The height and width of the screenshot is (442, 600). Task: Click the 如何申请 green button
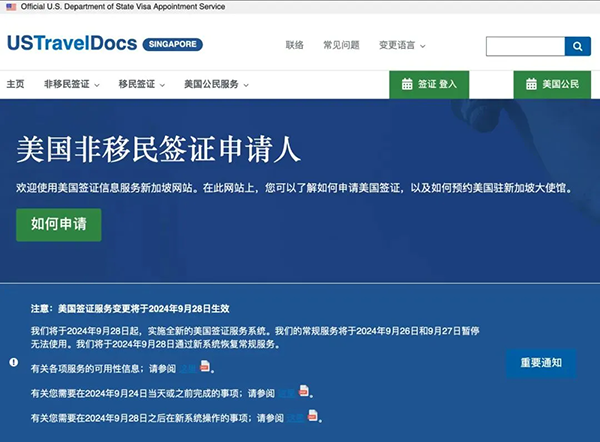click(59, 225)
